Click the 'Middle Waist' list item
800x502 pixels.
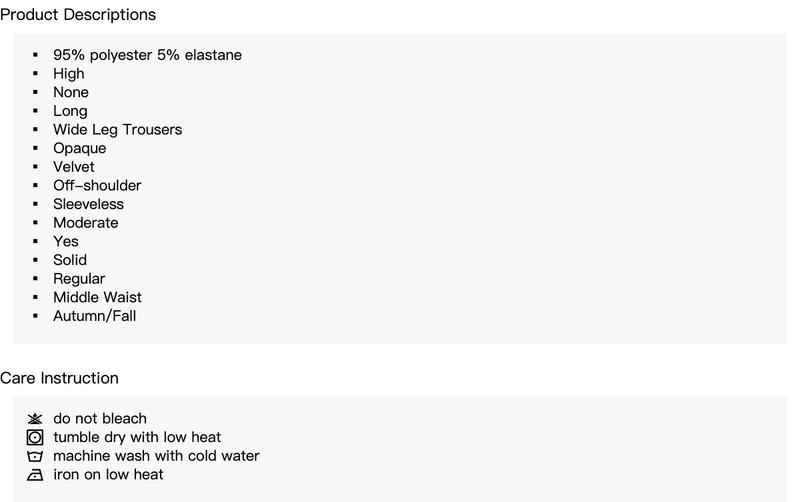97,297
